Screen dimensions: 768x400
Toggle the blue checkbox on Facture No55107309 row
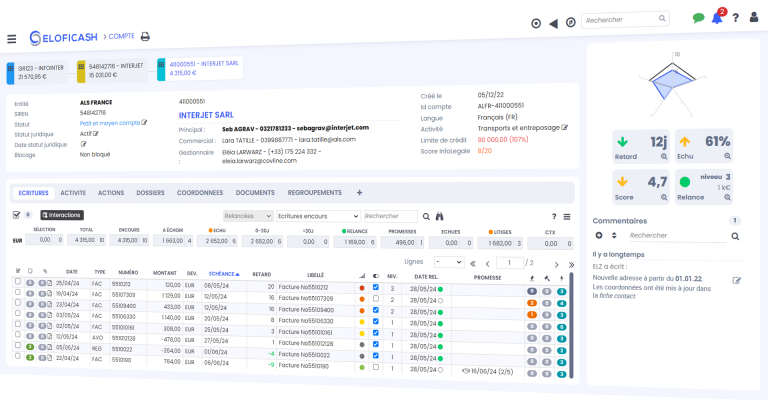pos(375,297)
